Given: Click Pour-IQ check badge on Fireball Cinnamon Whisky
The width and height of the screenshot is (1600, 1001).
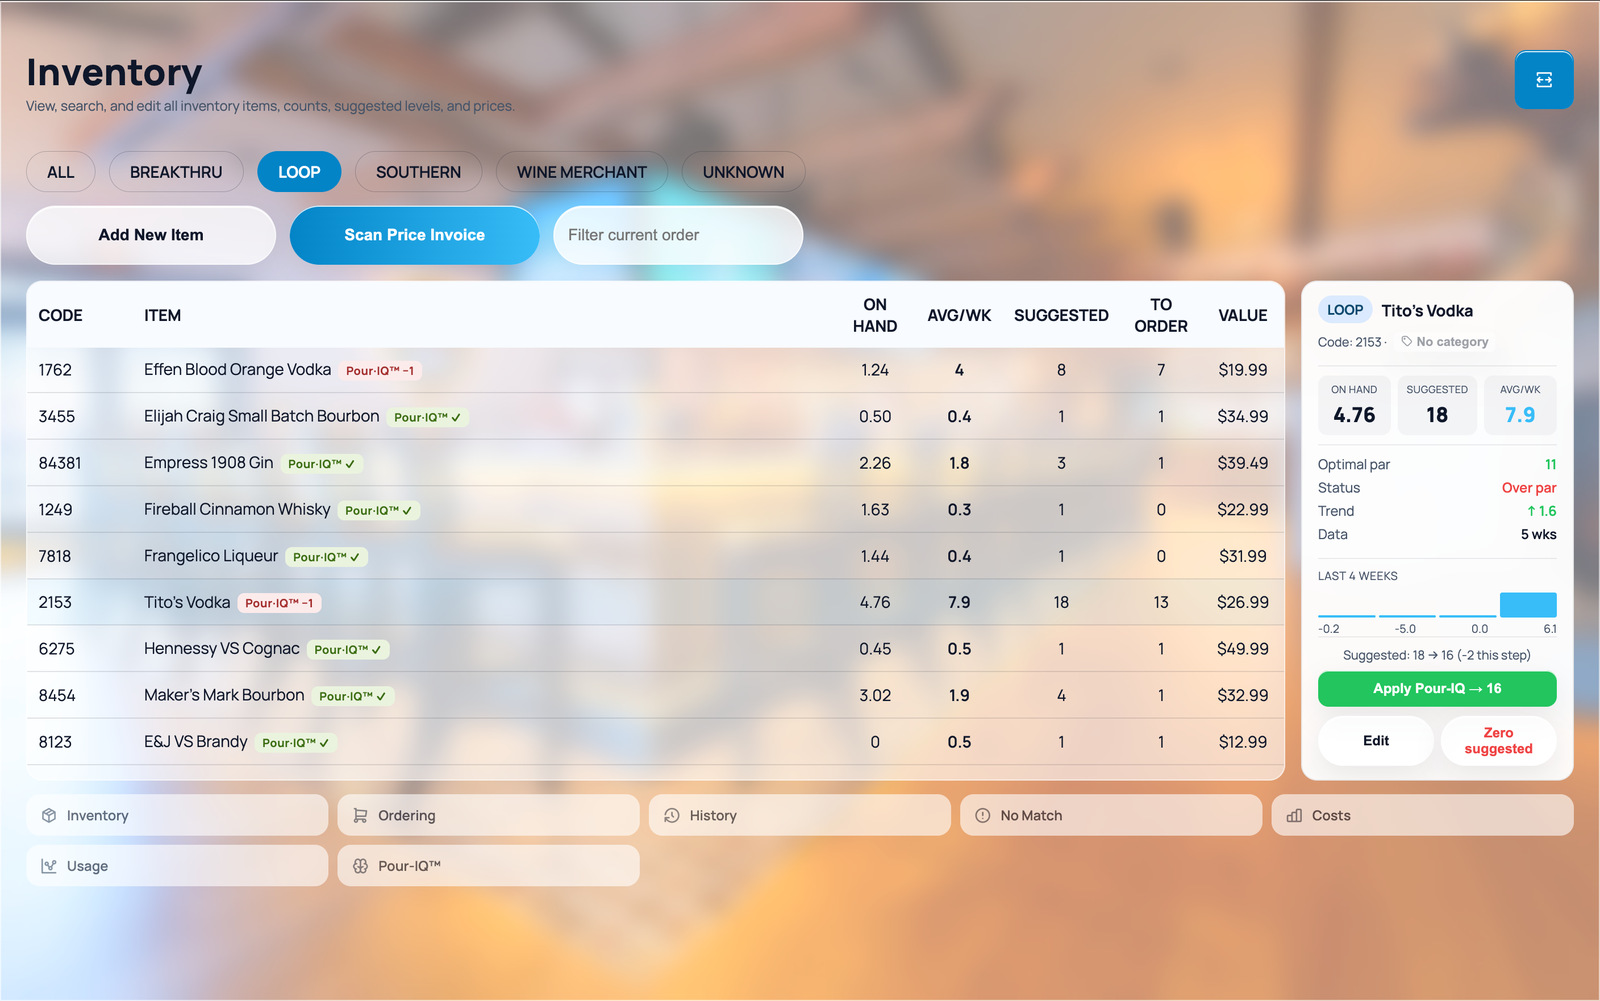Looking at the screenshot, I should 379,510.
